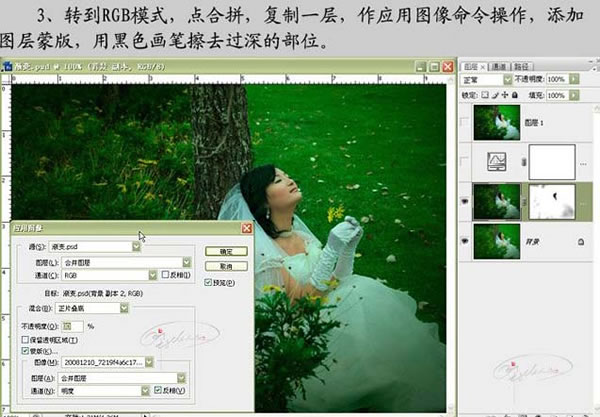
Task: Select the Background layer thumbnail
Action: coord(497,241)
